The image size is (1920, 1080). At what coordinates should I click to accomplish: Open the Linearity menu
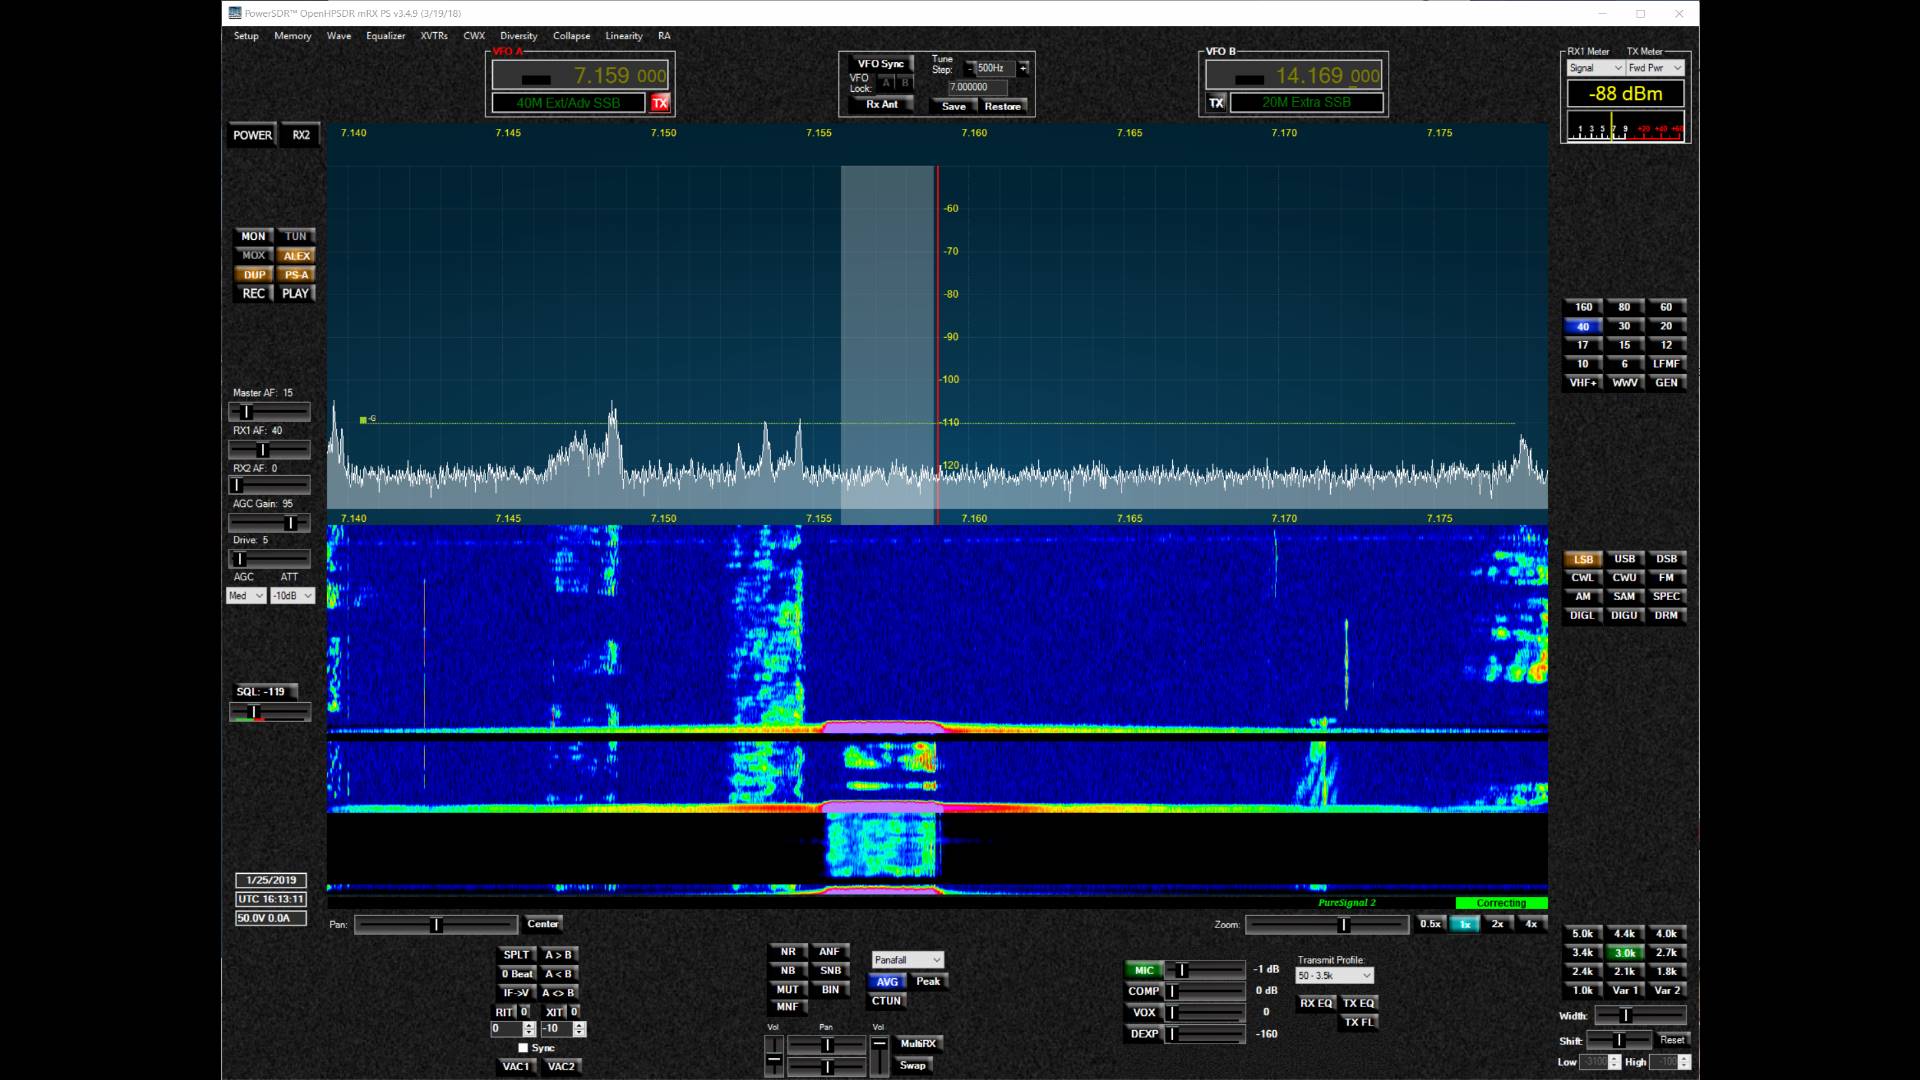click(x=624, y=36)
